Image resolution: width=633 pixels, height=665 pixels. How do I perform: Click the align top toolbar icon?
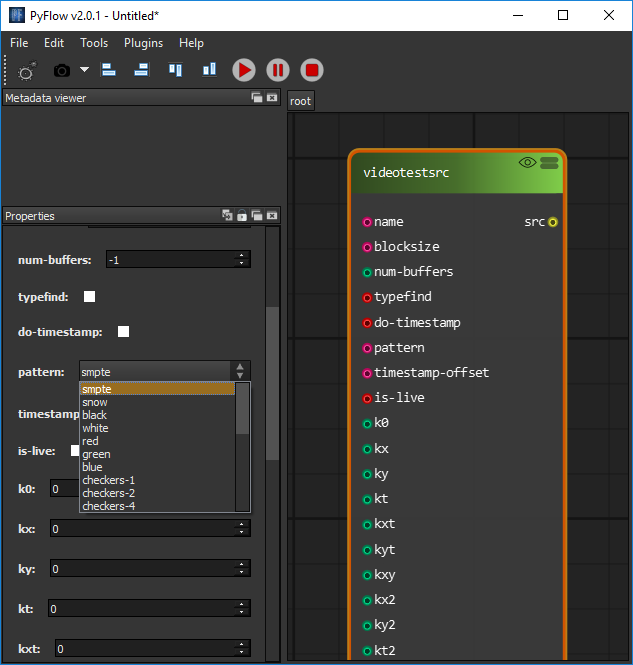[x=176, y=70]
